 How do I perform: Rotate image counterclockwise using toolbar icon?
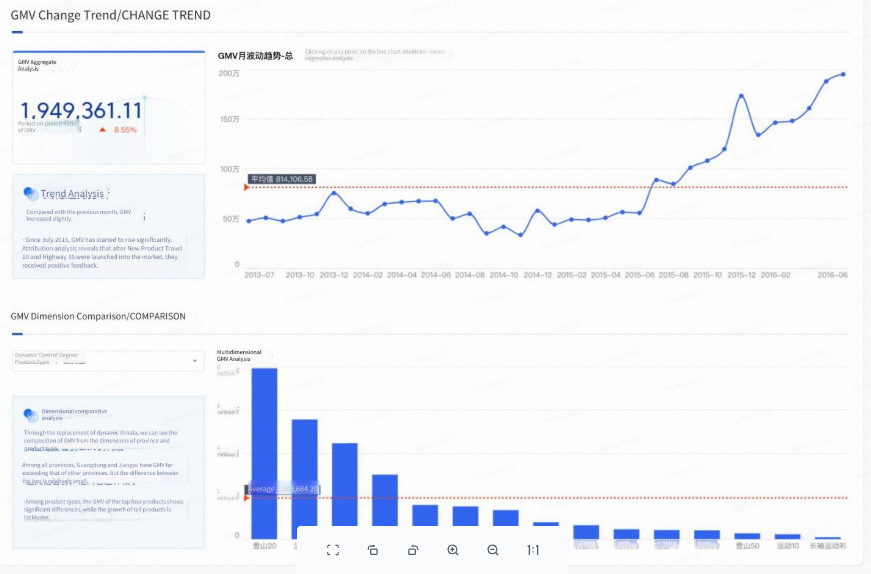[373, 550]
